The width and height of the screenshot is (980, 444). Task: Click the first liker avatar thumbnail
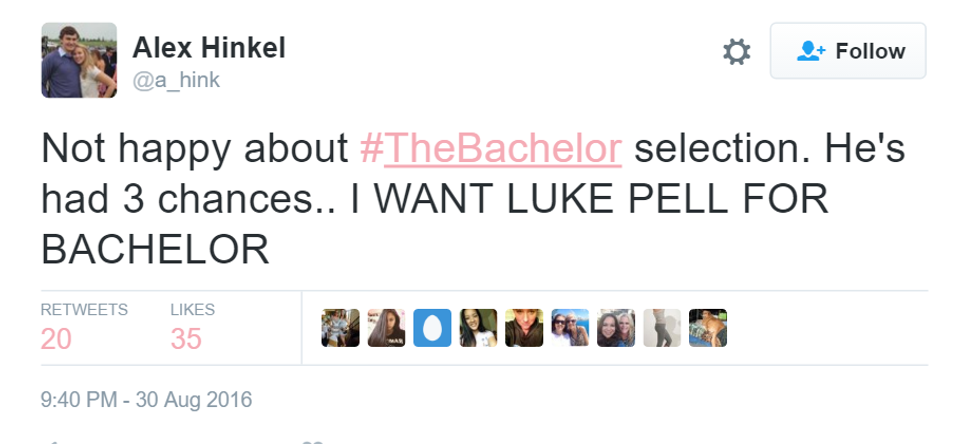click(x=340, y=328)
